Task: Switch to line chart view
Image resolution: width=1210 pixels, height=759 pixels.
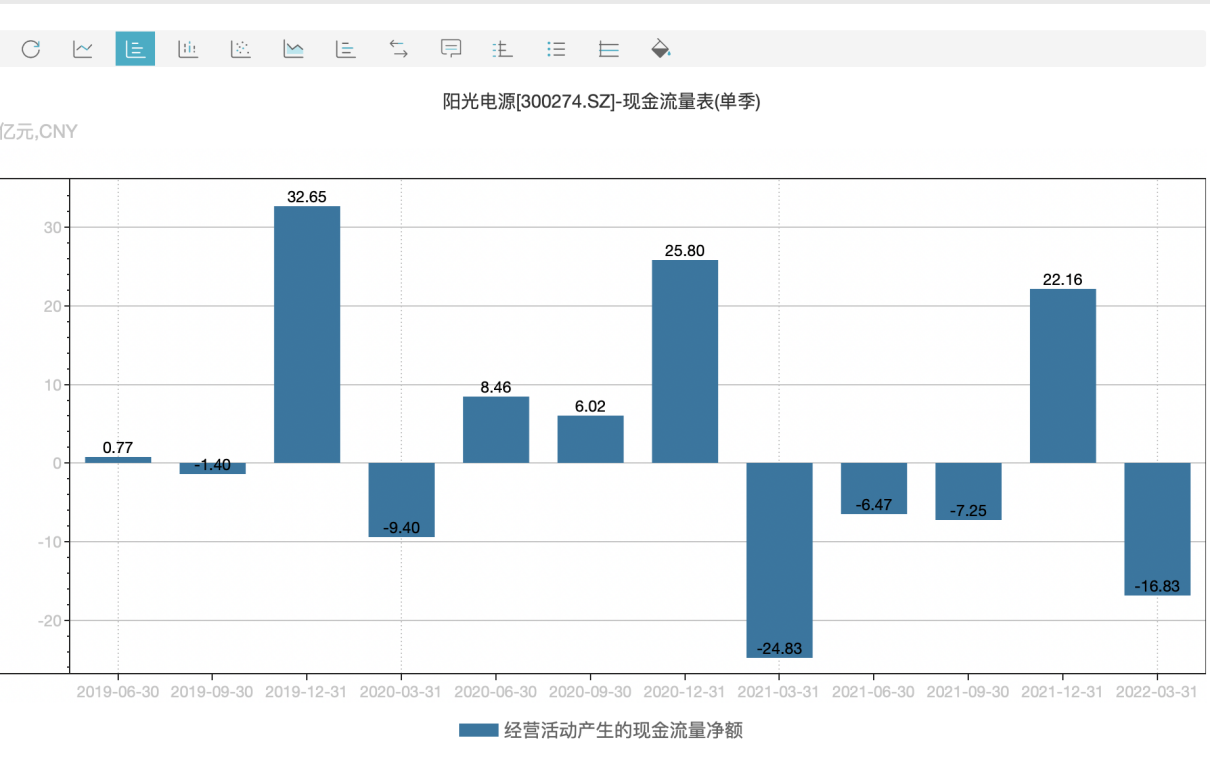Action: tap(83, 48)
